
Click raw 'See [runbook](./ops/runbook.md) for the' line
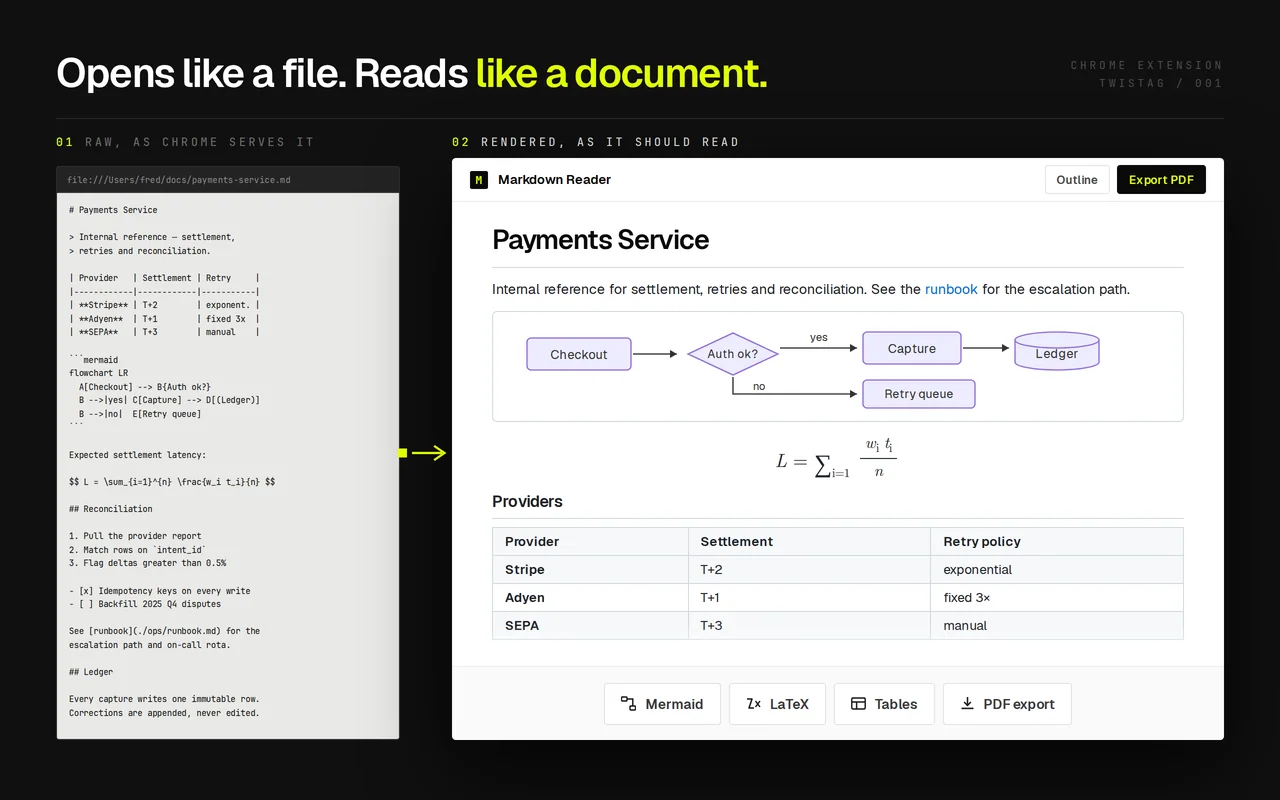(164, 631)
